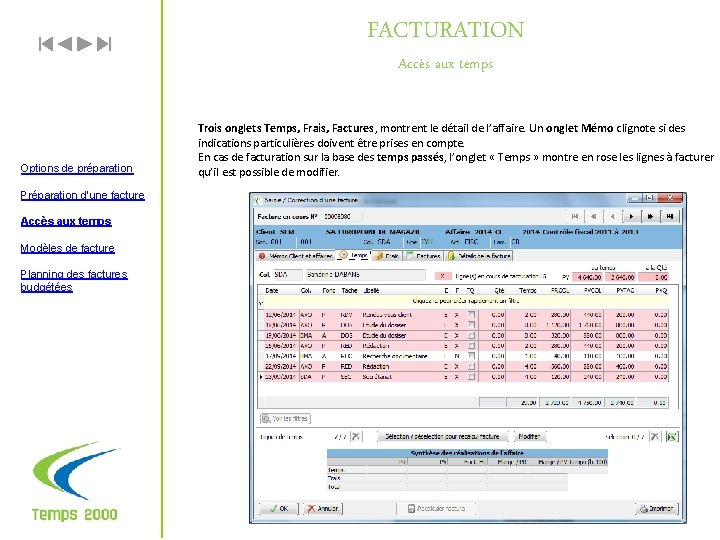Go to the first help page arrow

(x=46, y=44)
